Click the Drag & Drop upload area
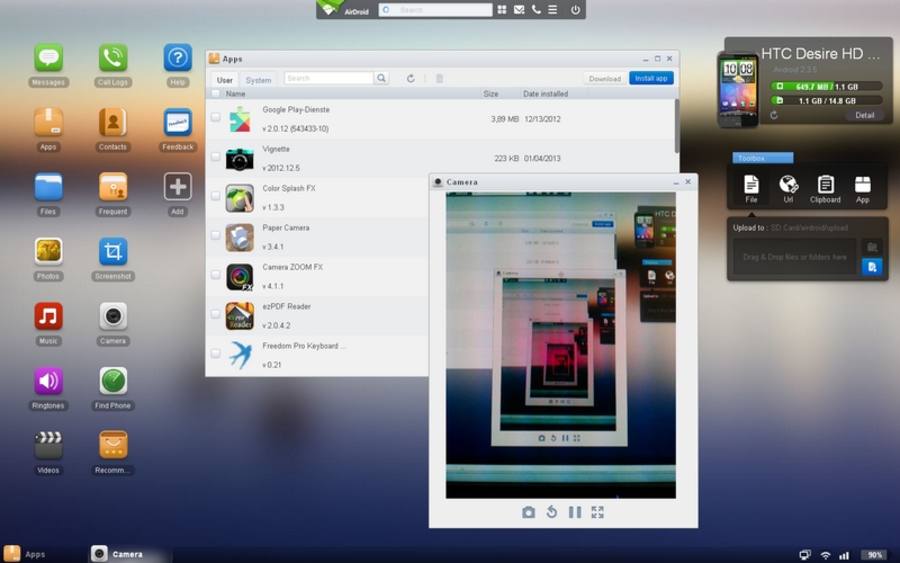The image size is (900, 563). pos(794,257)
